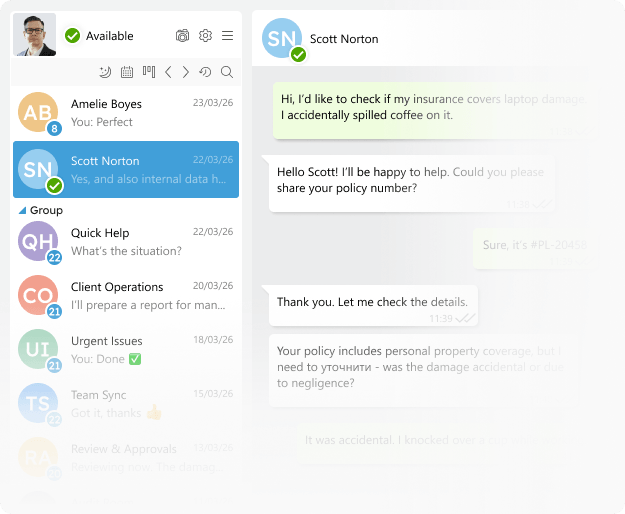Open Quick Help group chat
The width and height of the screenshot is (625, 514).
point(126,241)
